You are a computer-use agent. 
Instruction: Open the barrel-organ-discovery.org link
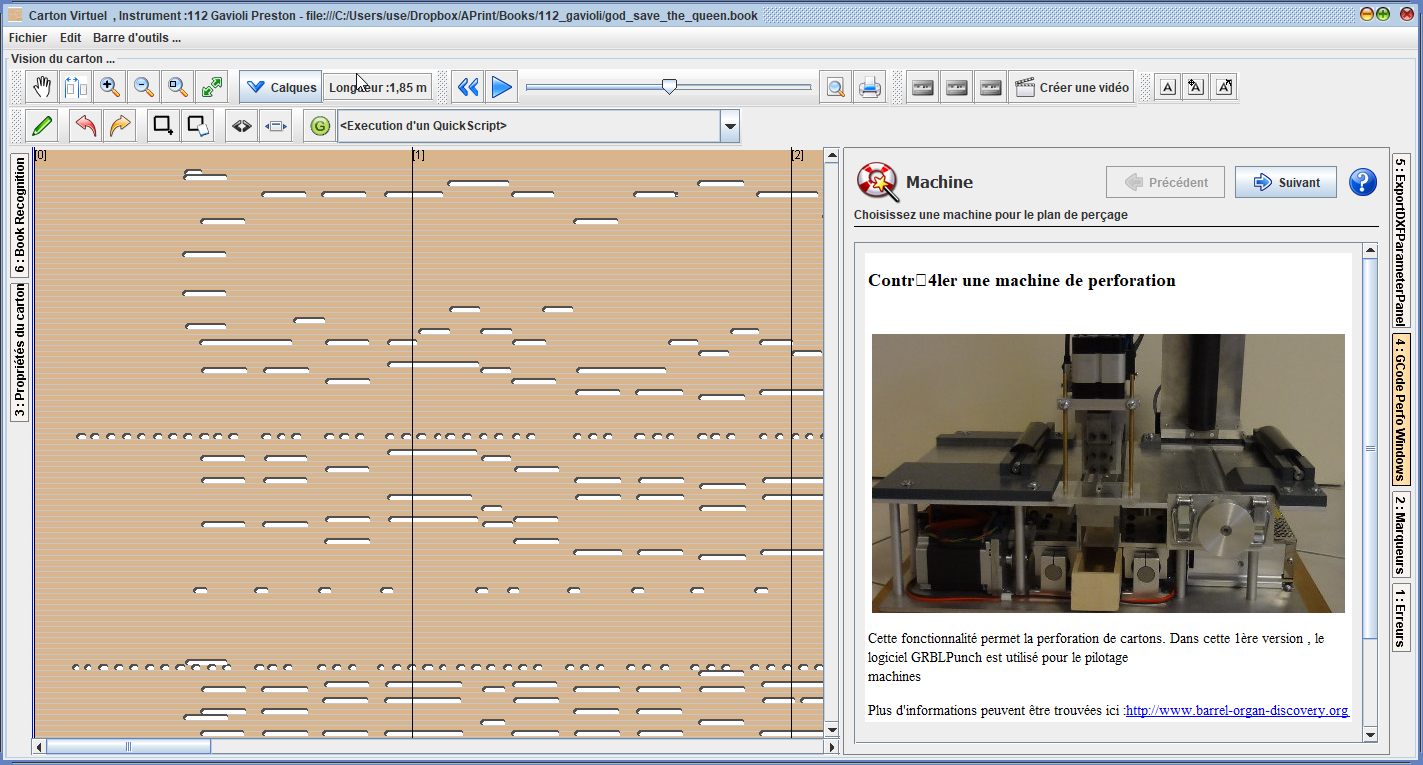[x=1237, y=711]
